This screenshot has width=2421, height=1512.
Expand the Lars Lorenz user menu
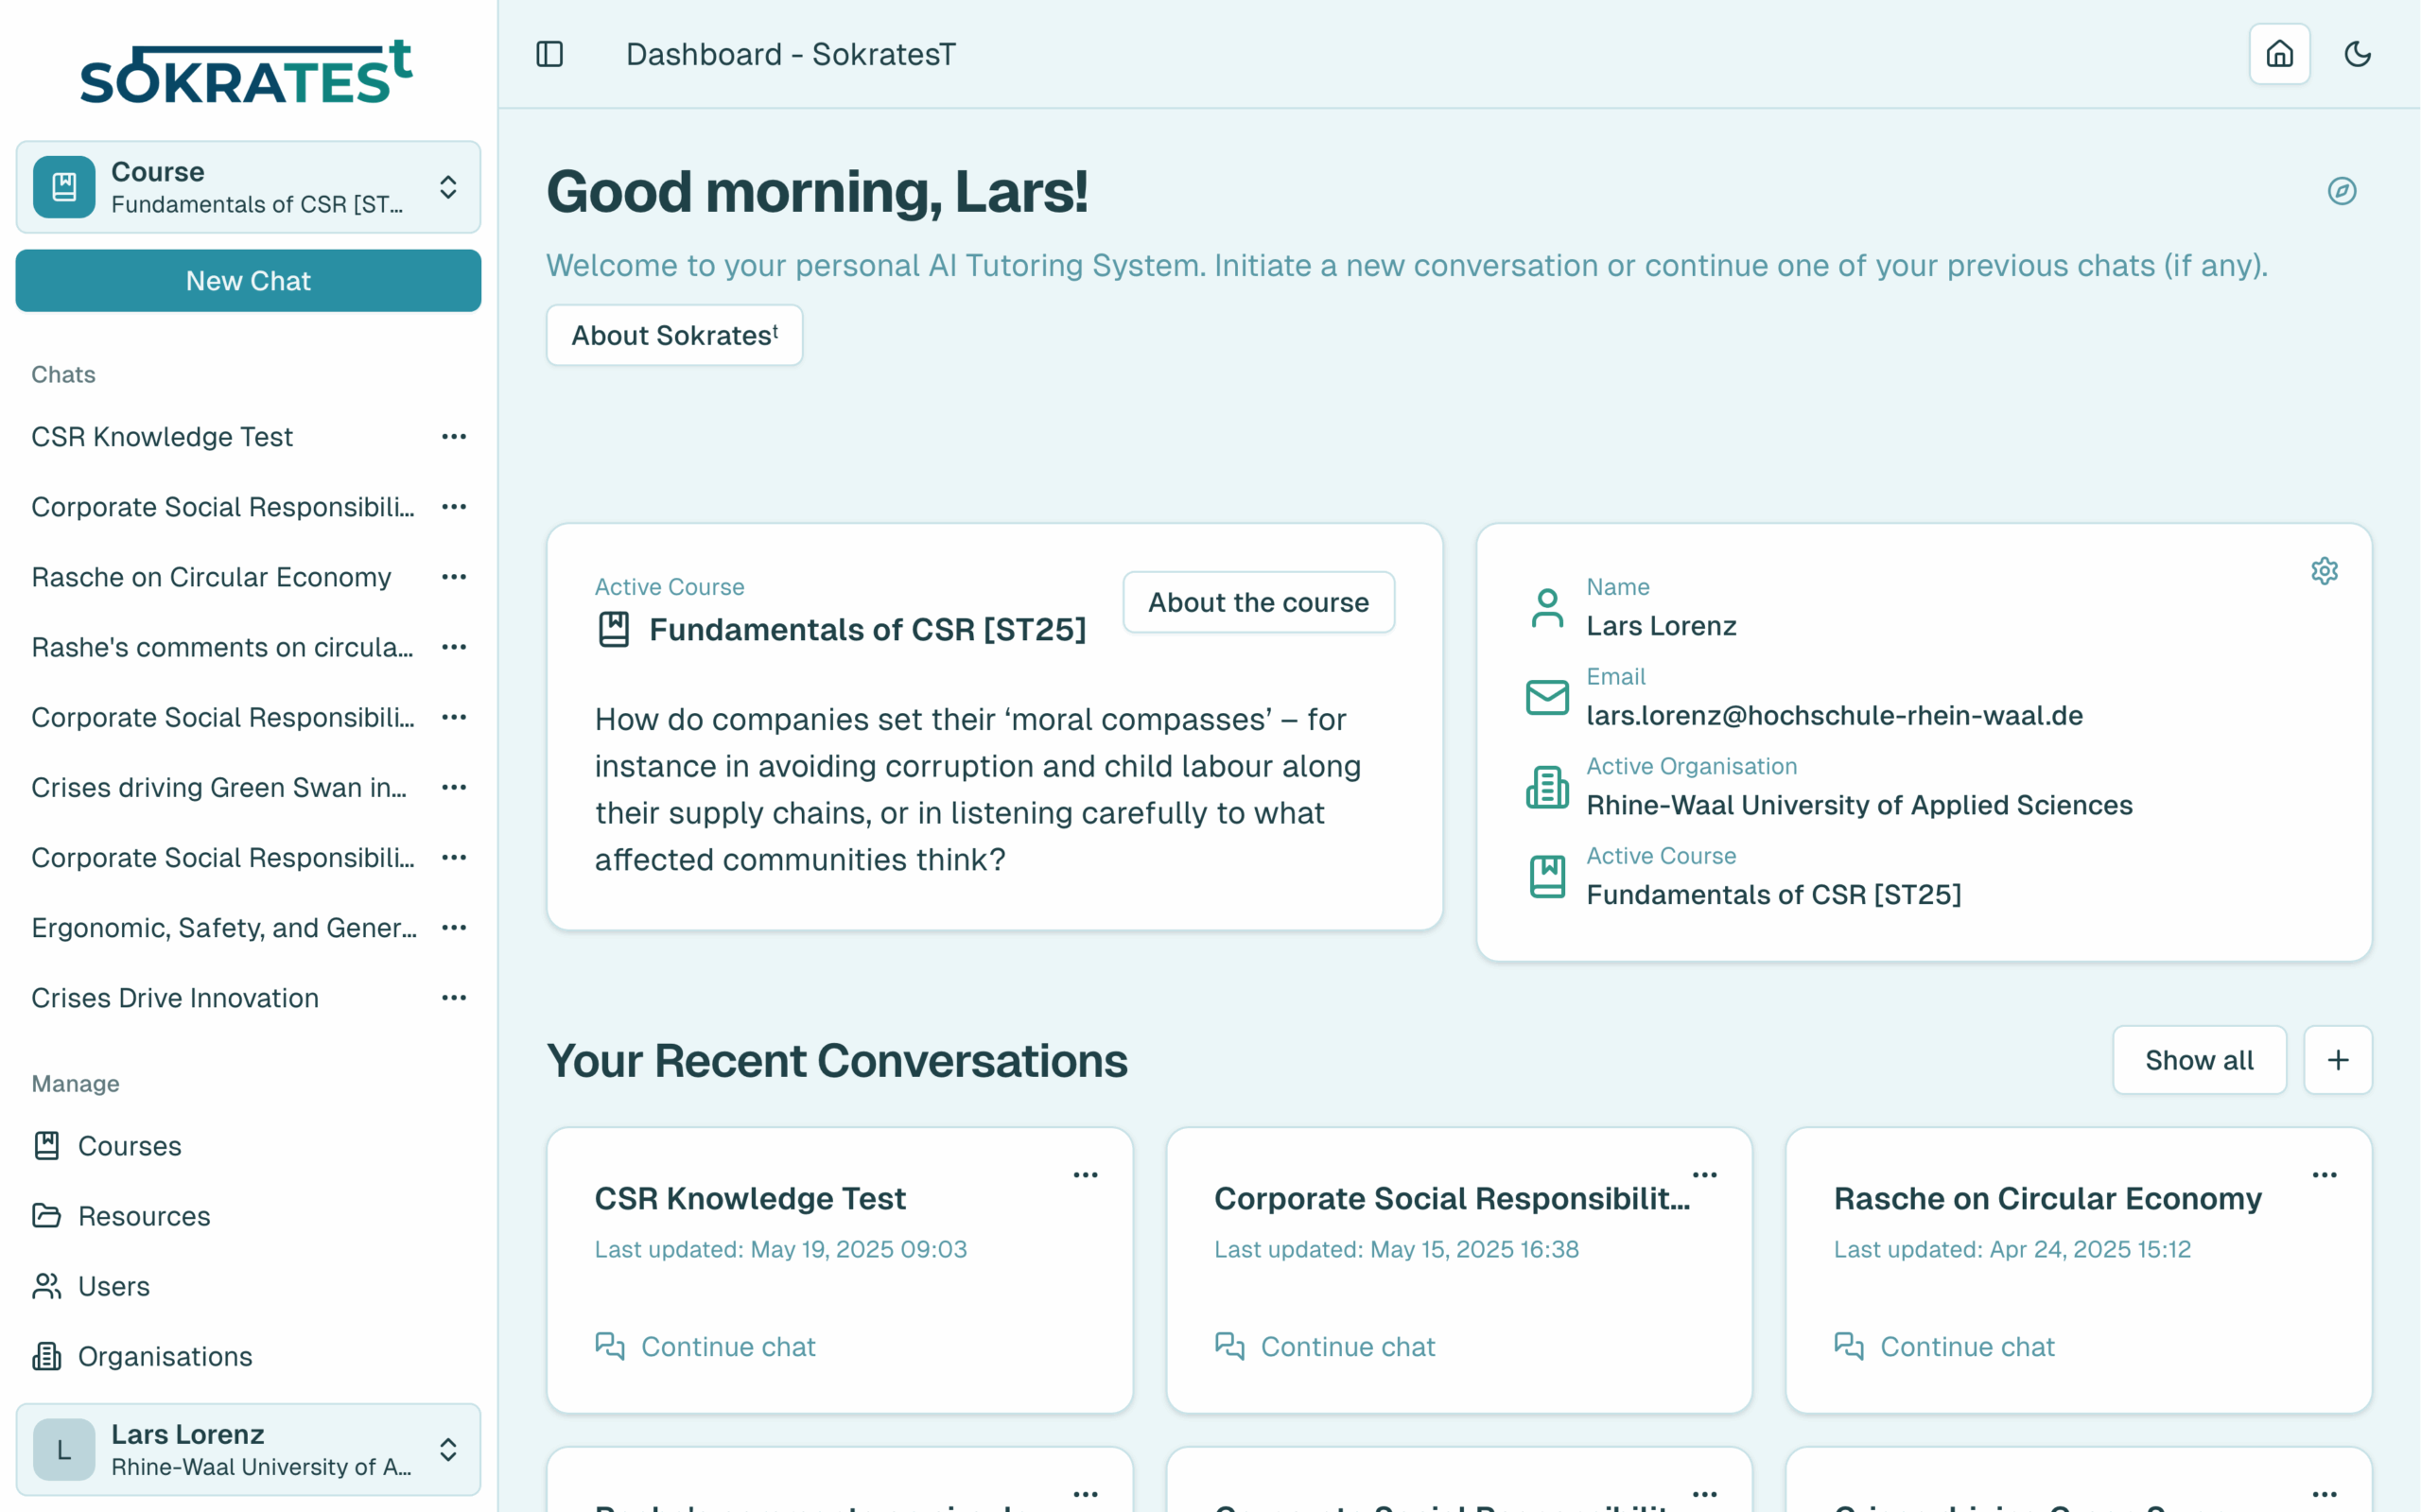click(248, 1450)
